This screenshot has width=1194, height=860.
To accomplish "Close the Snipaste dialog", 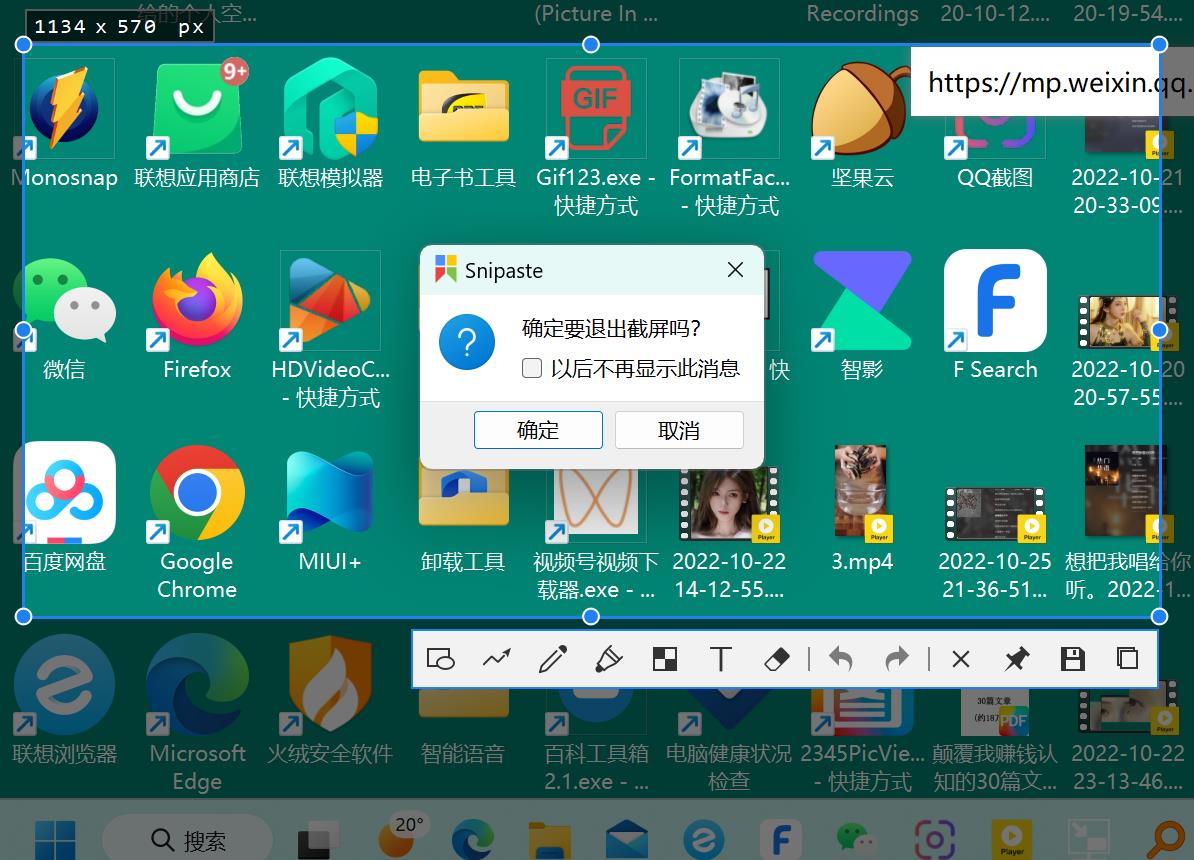I will (735, 270).
